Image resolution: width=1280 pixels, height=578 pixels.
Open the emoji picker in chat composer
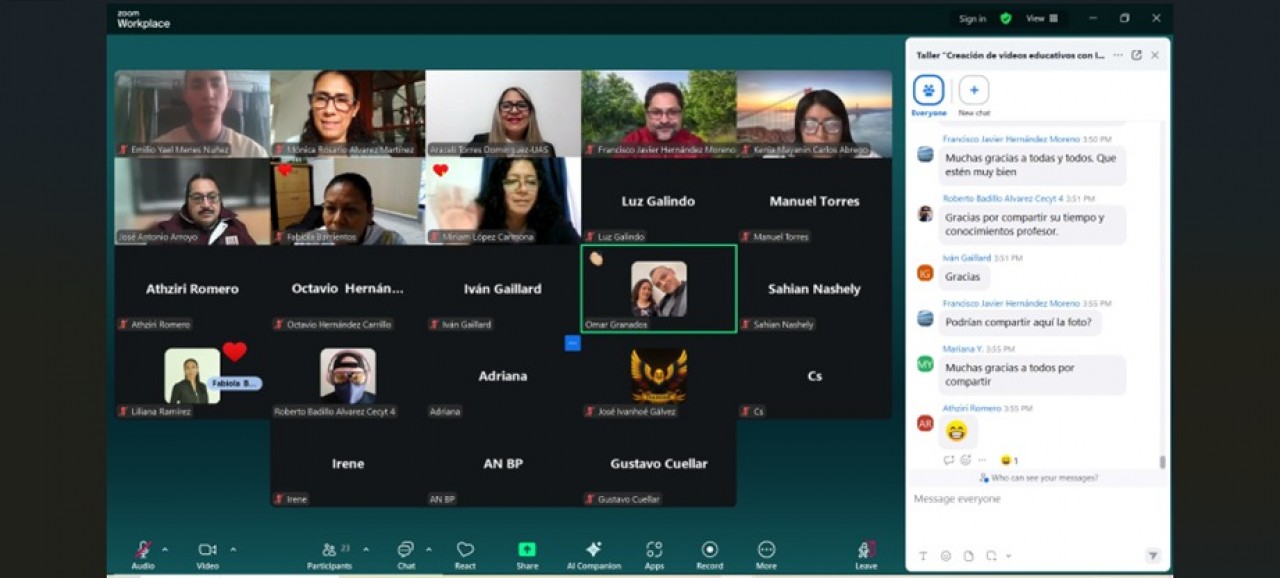coord(945,556)
